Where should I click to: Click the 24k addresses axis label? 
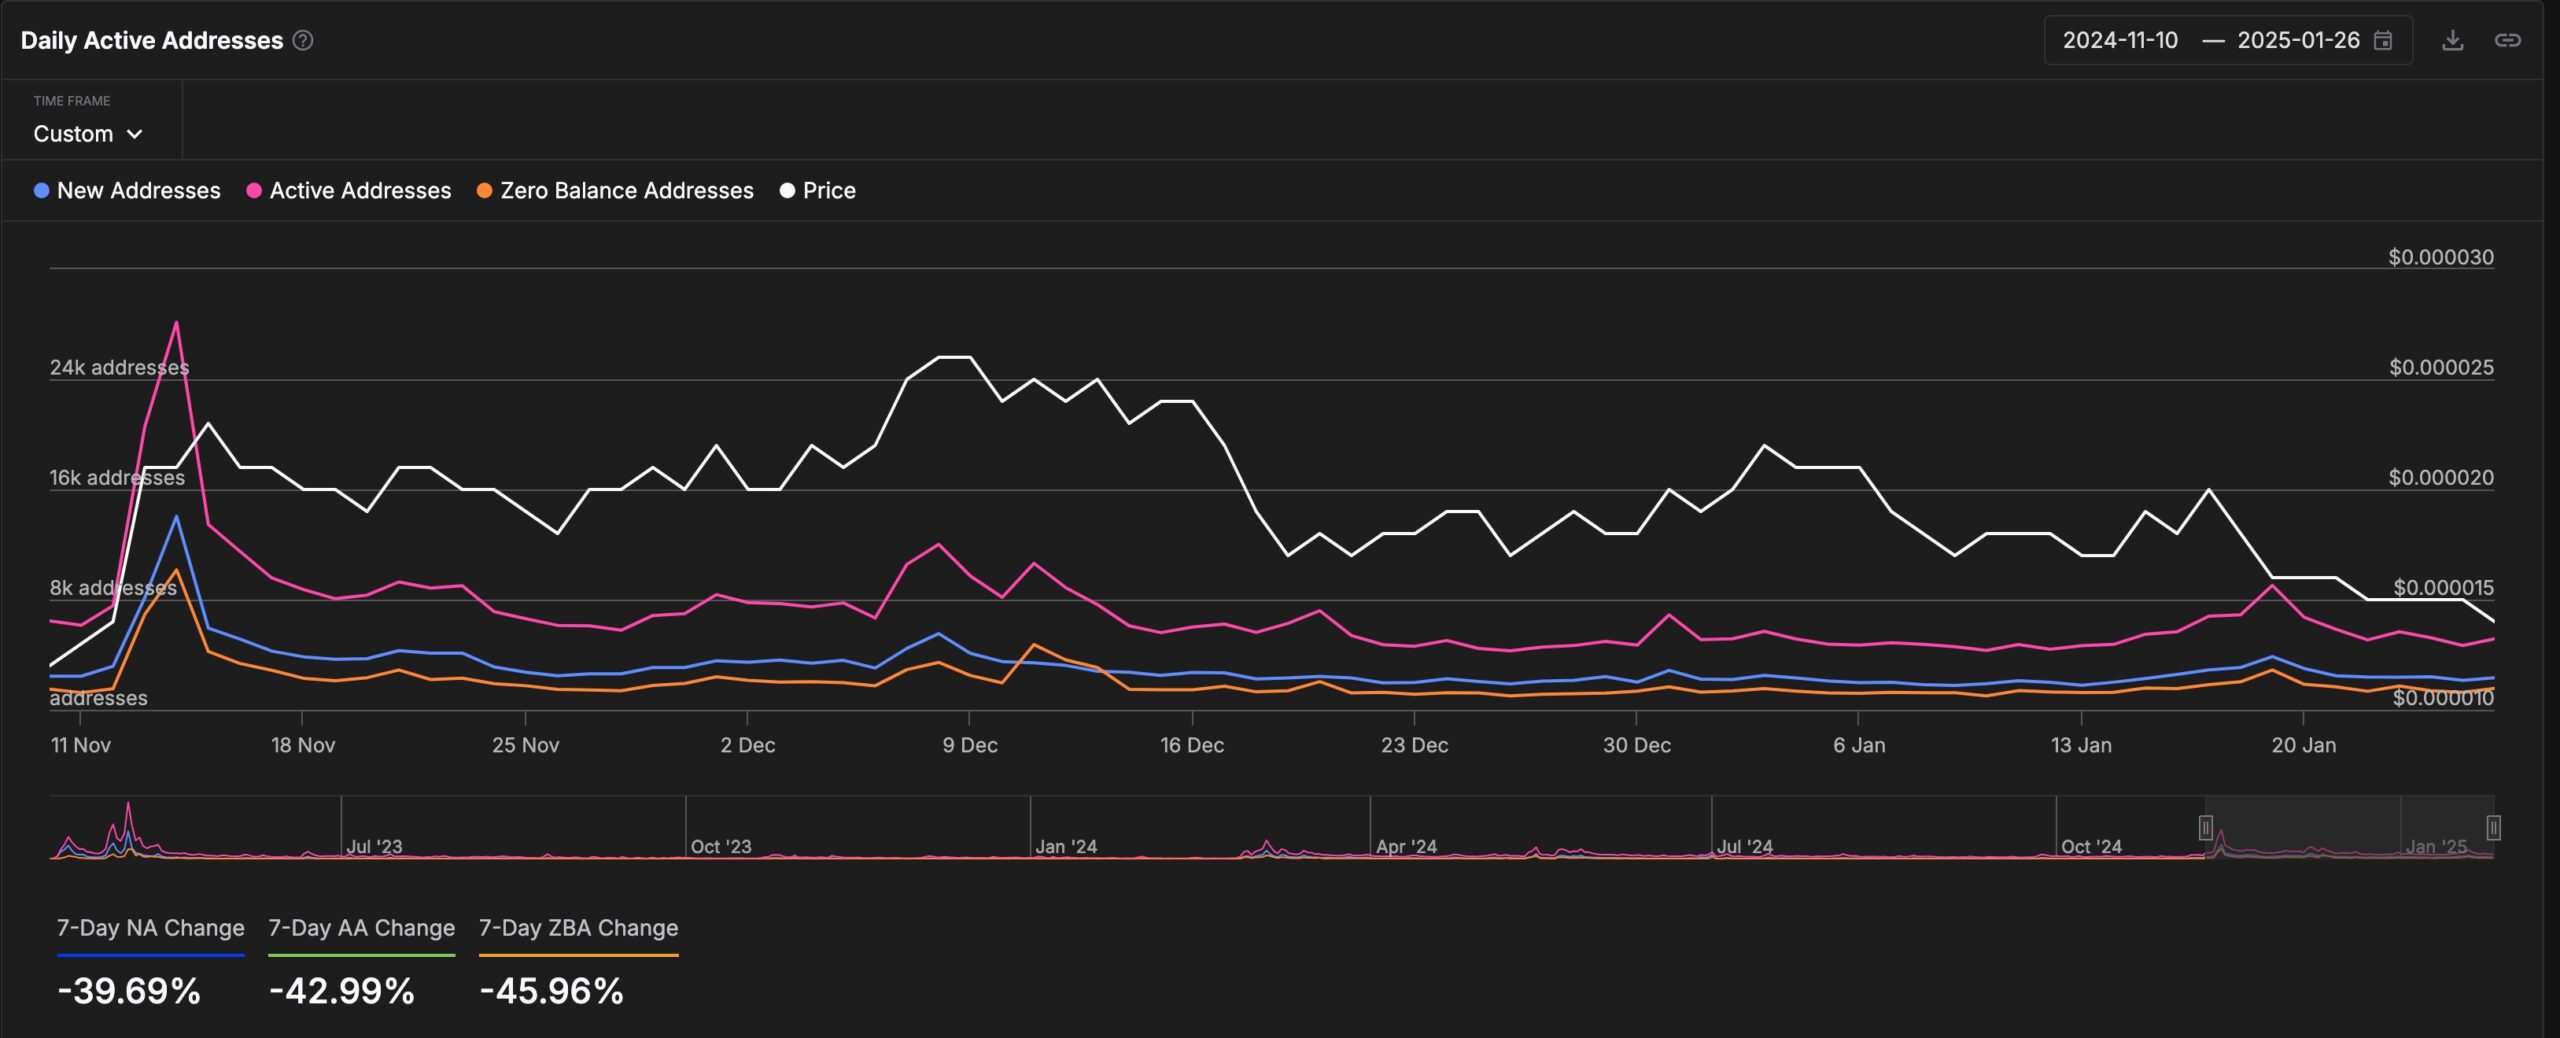tap(119, 367)
